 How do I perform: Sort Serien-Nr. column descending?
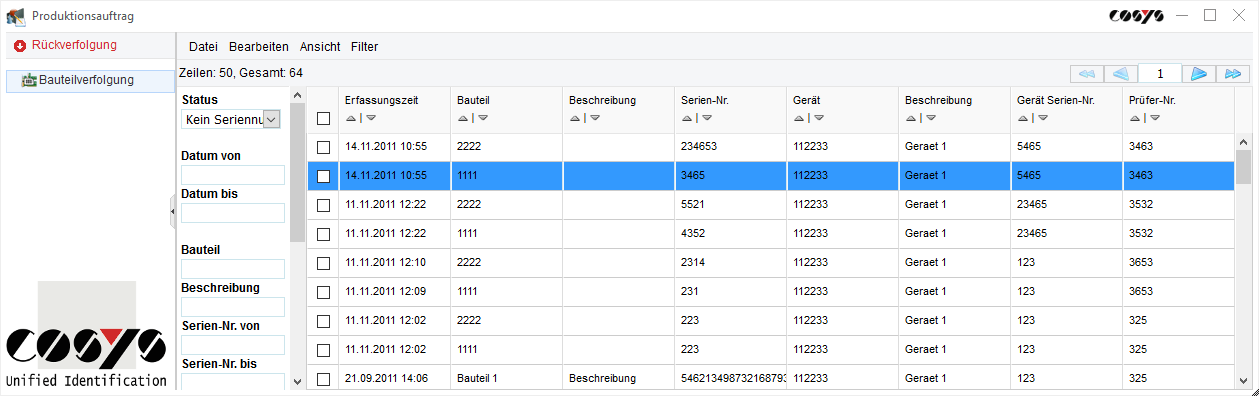click(x=706, y=118)
